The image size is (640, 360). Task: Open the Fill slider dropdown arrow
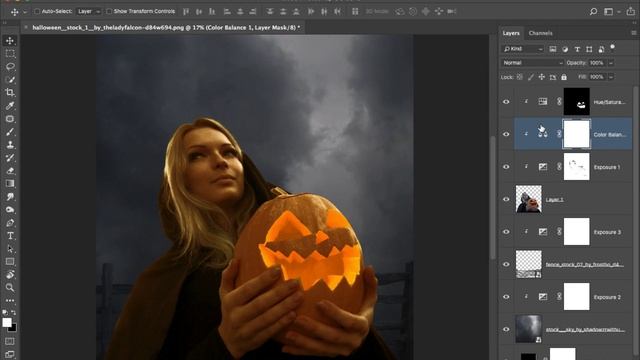pyautogui.click(x=611, y=77)
